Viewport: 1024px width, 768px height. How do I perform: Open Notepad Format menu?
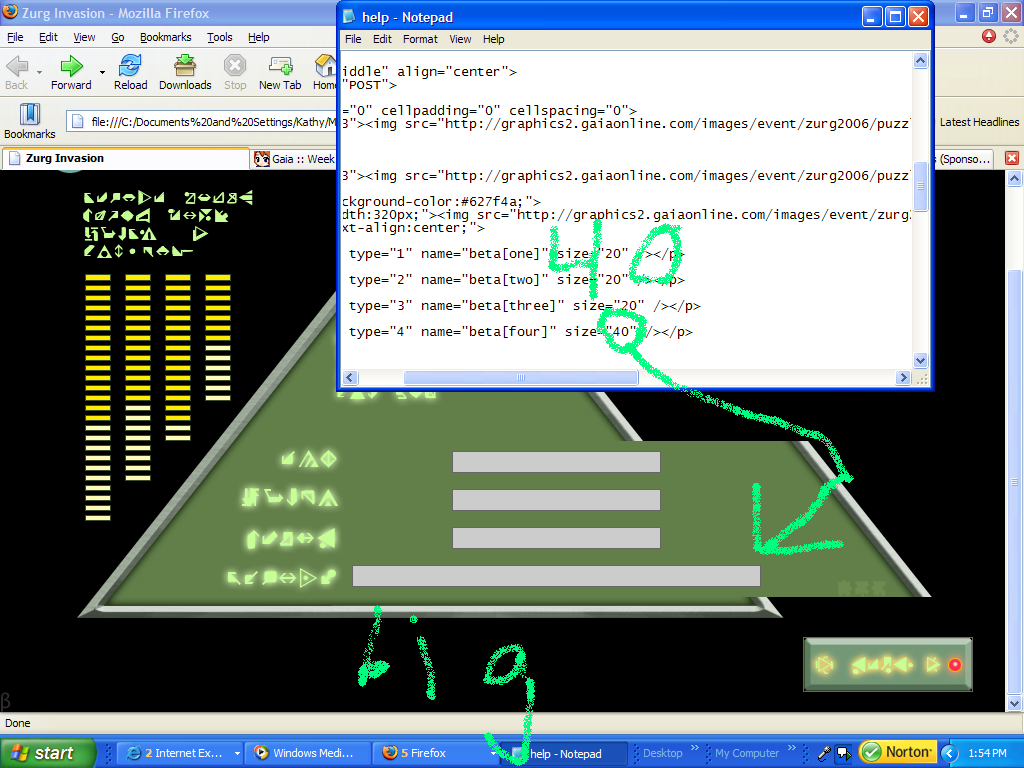[x=420, y=39]
